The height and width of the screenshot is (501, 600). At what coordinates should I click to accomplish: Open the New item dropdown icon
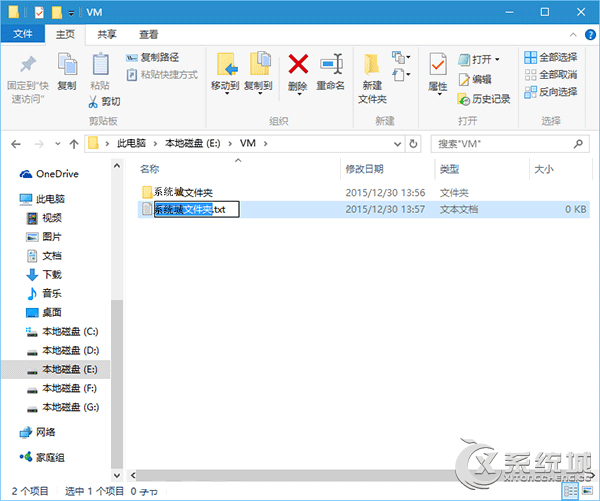[401, 58]
